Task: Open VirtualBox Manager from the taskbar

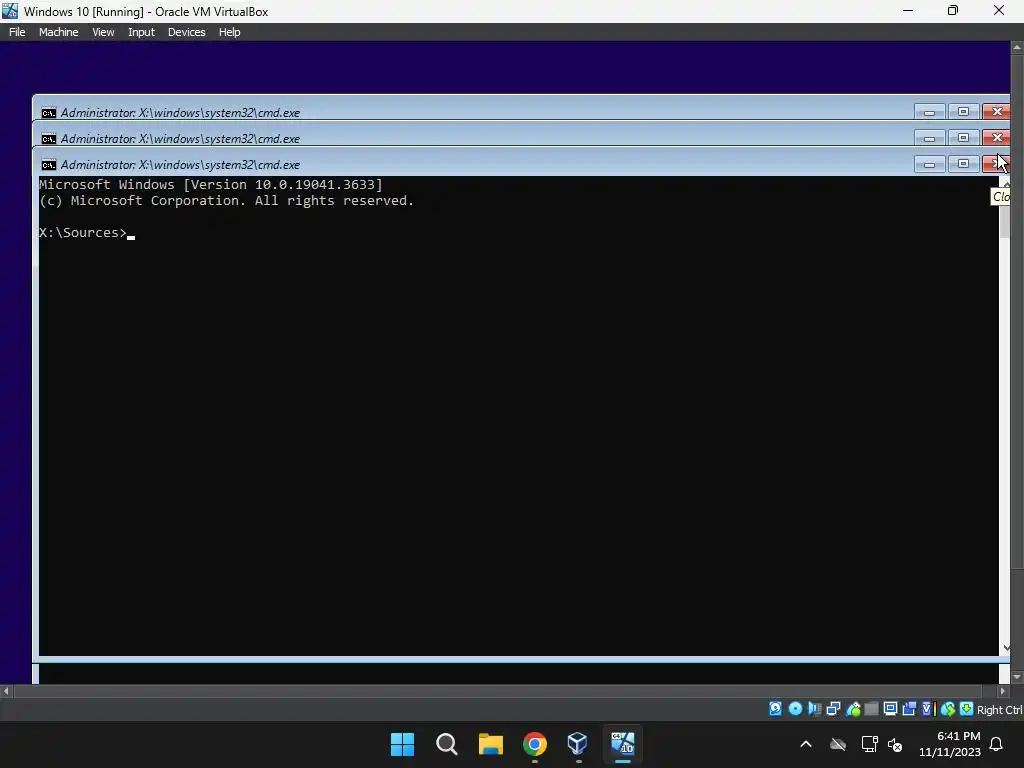Action: [x=578, y=744]
